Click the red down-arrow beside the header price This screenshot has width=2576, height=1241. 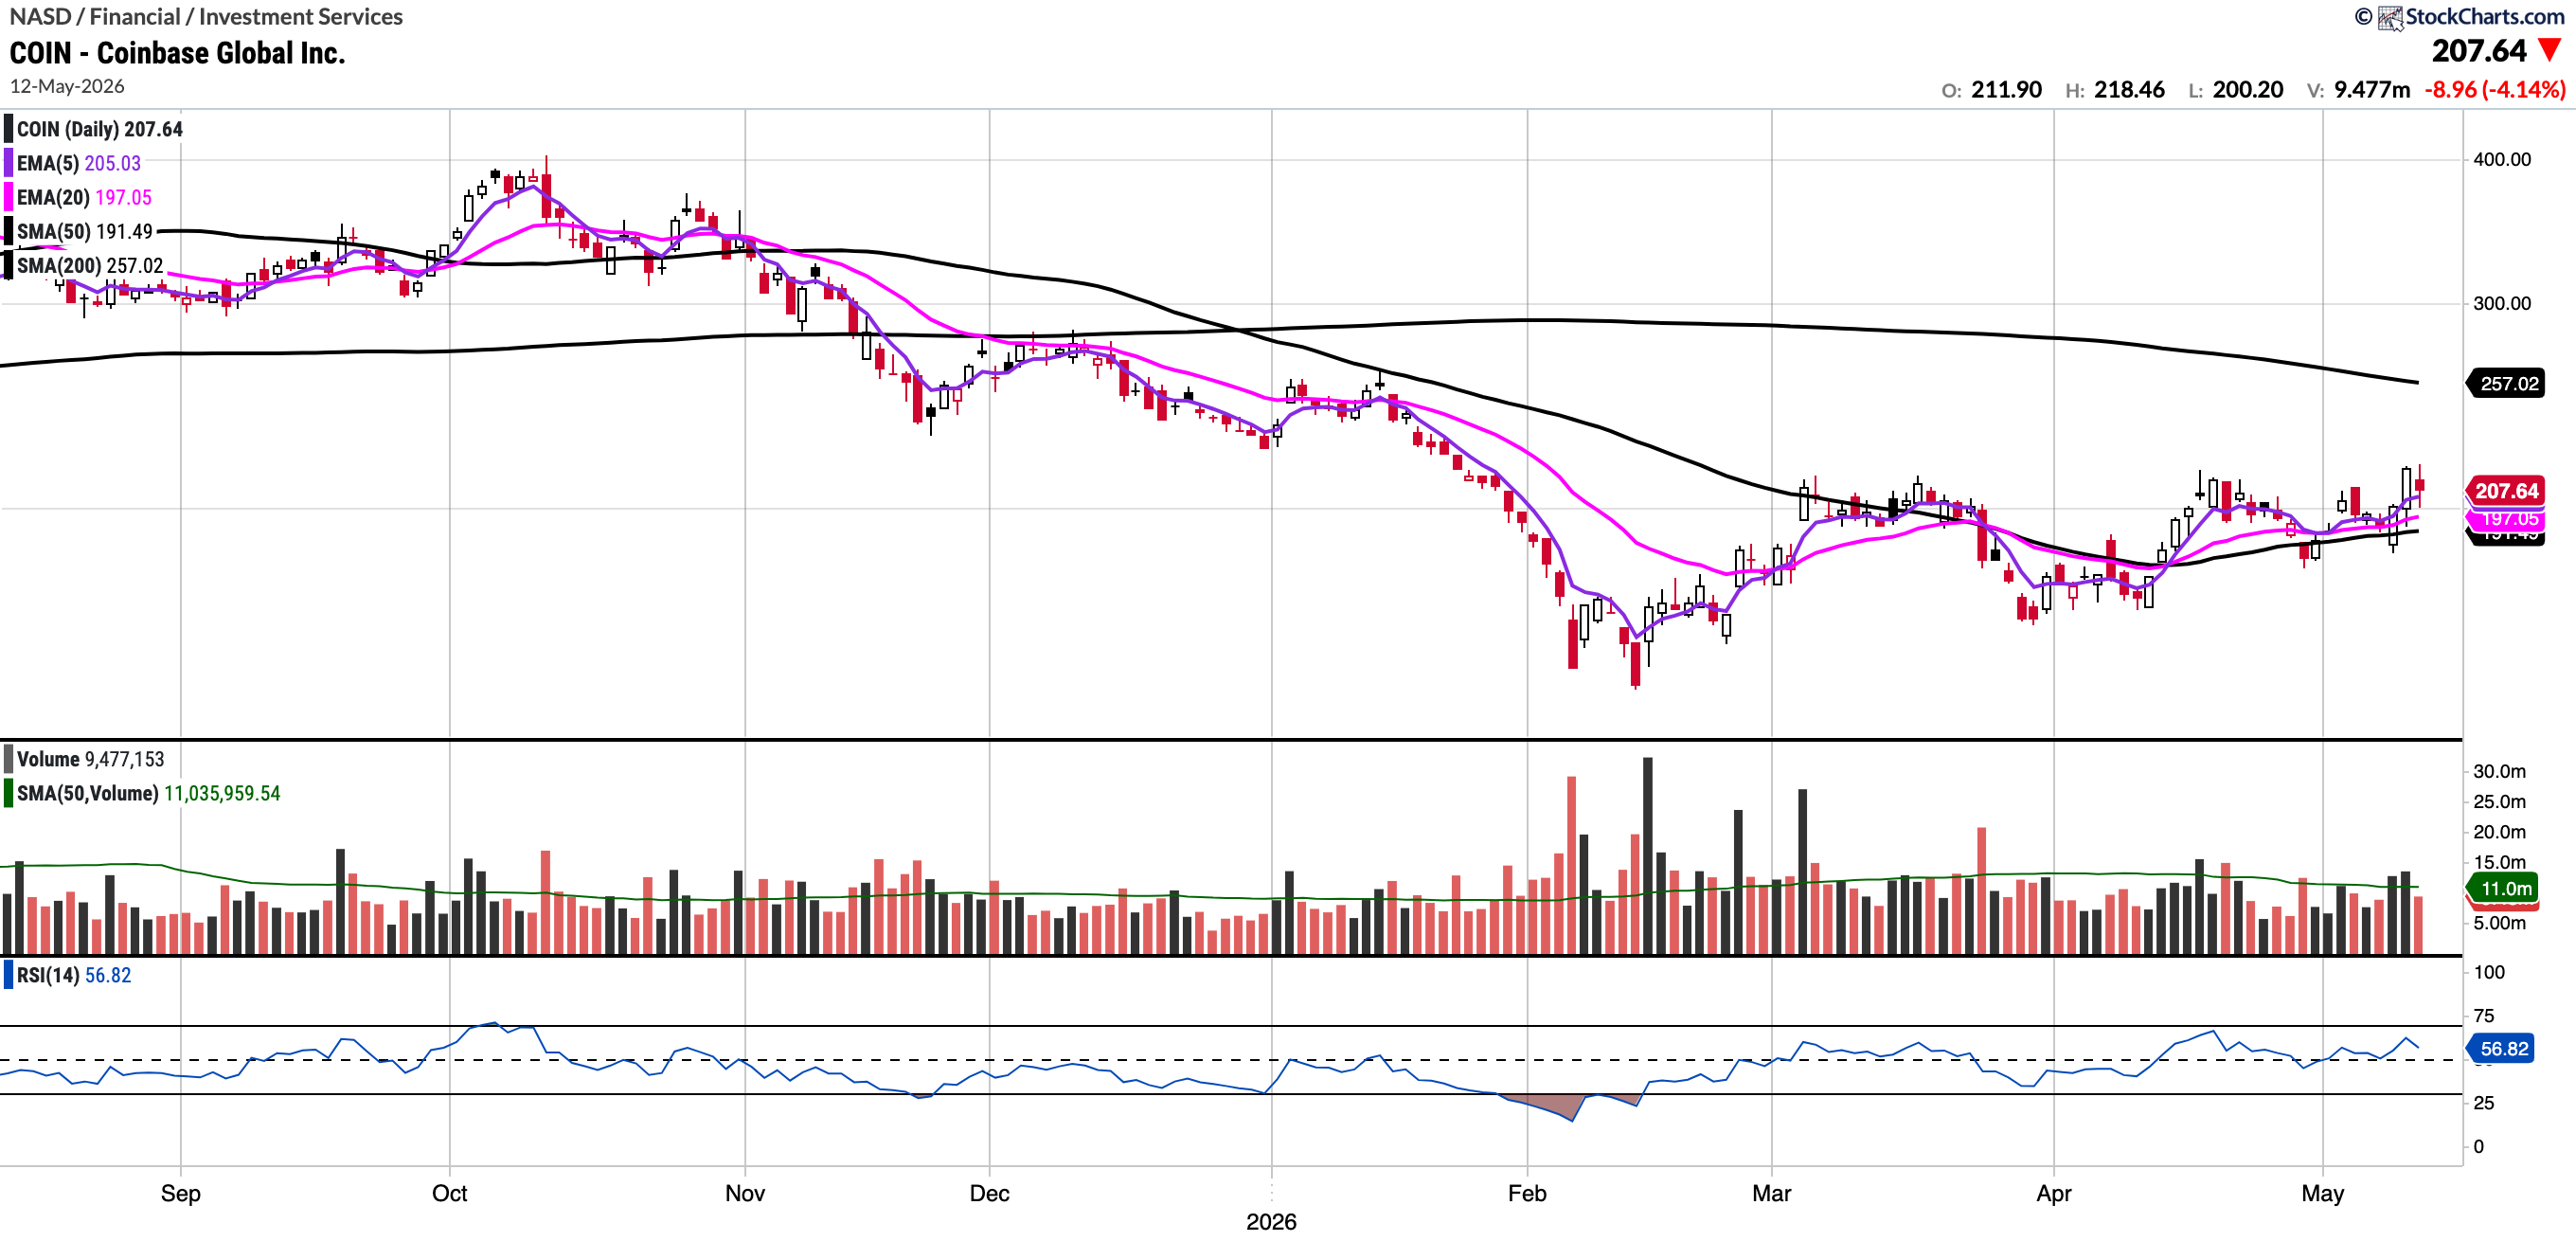click(x=2550, y=50)
